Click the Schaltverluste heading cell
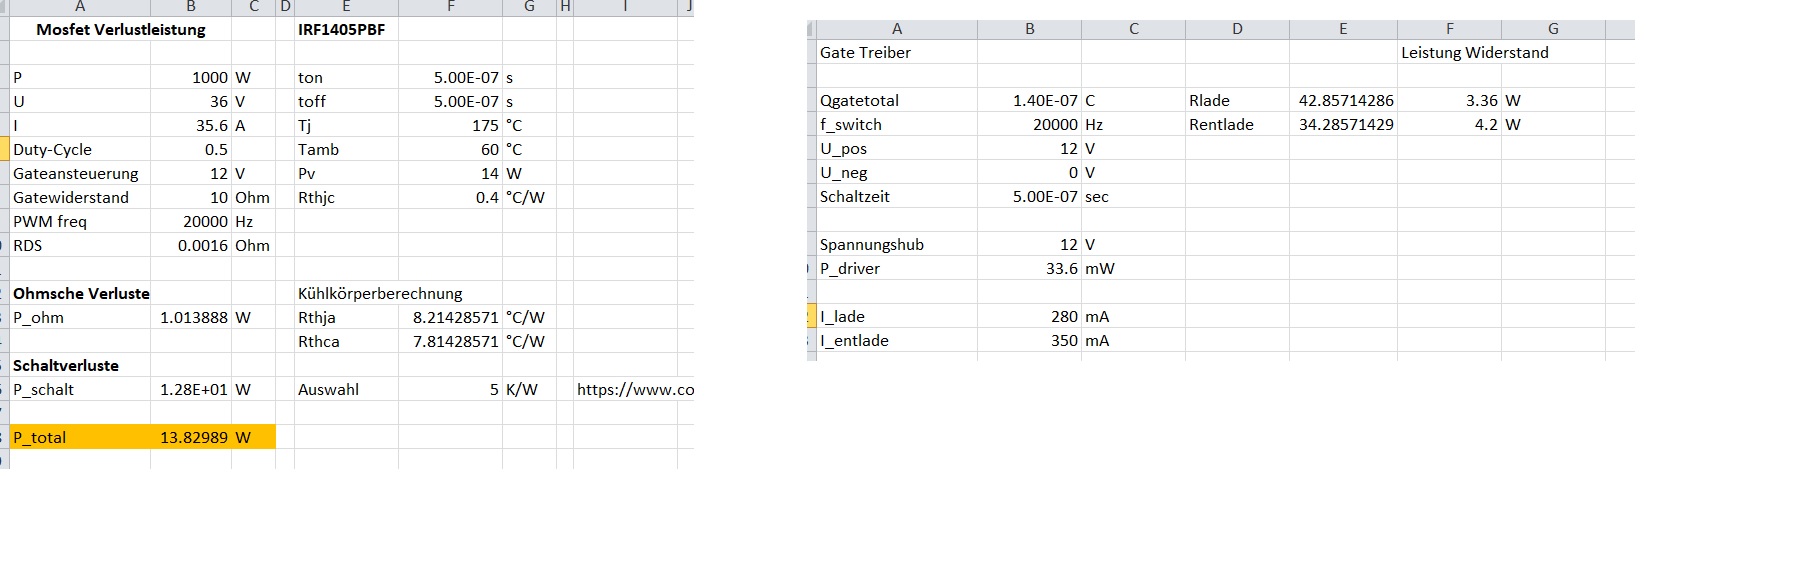Screen dimensions: 1798x587 click(x=80, y=365)
